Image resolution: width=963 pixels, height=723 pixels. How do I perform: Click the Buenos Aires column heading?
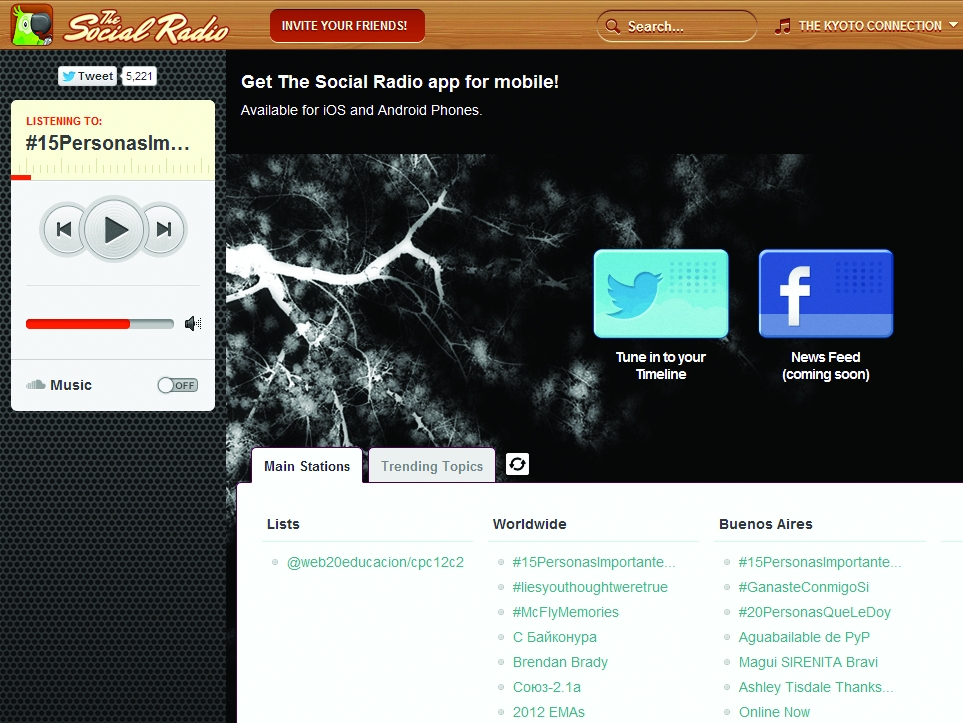pyautogui.click(x=765, y=524)
